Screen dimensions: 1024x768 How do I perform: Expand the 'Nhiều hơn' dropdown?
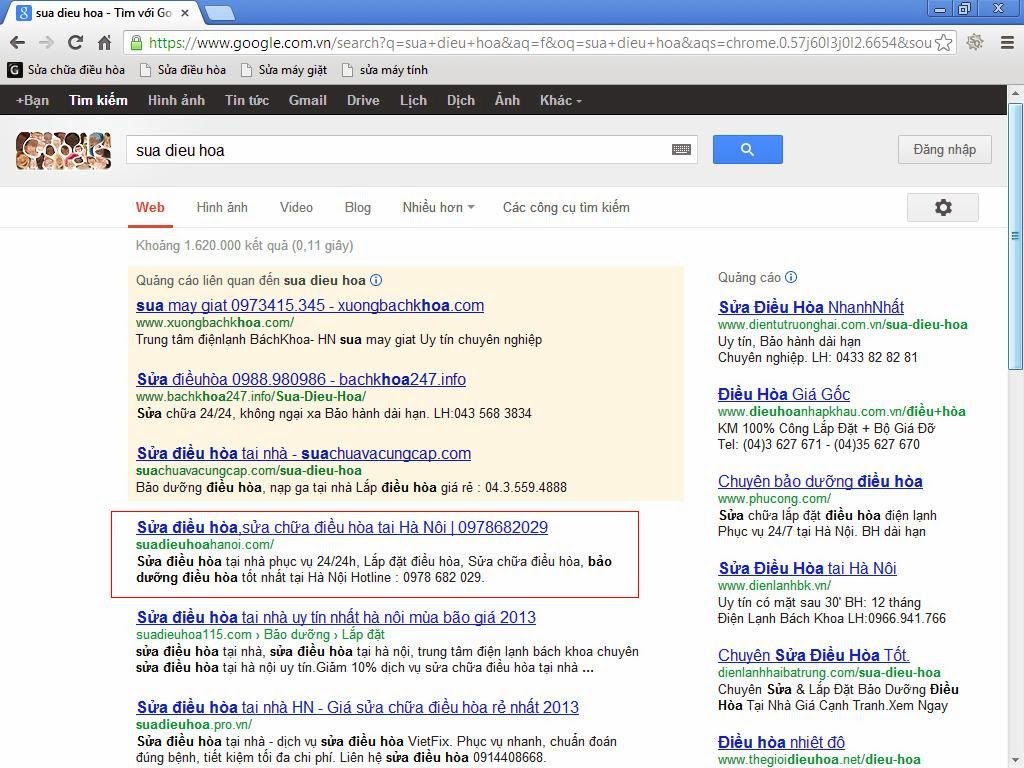pyautogui.click(x=438, y=208)
